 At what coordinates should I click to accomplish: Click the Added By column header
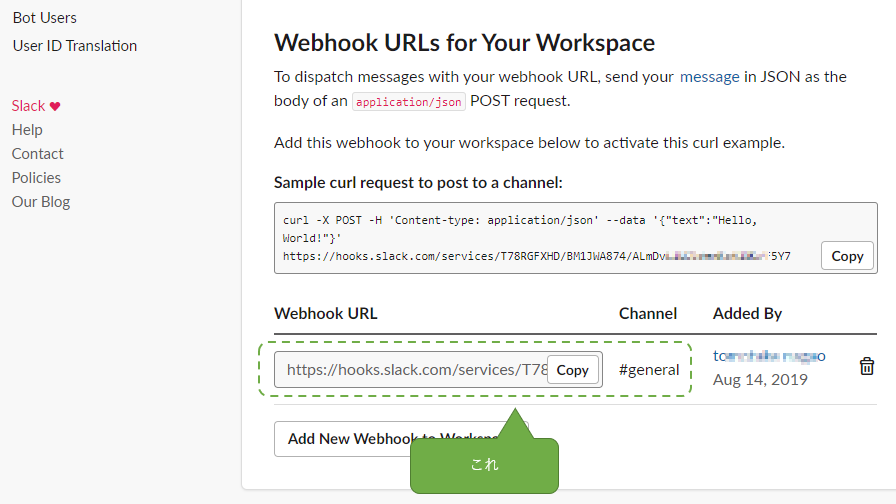tap(747, 314)
